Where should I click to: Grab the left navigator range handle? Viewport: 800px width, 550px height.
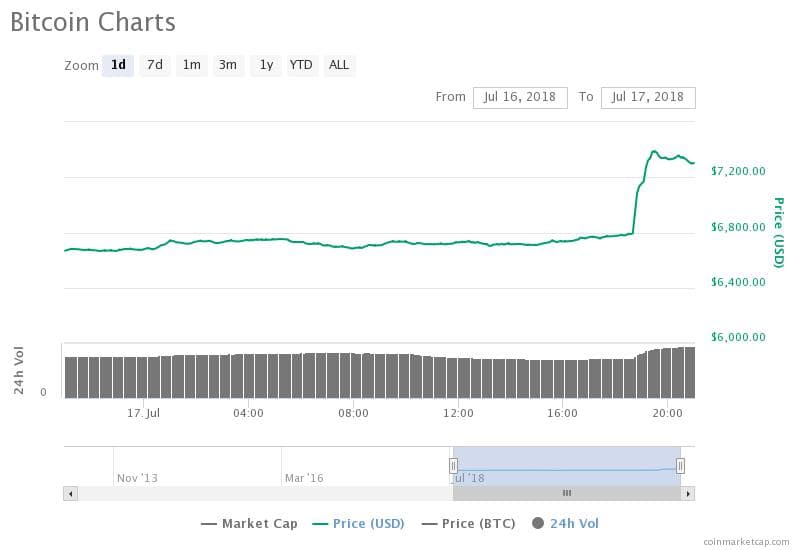pyautogui.click(x=453, y=465)
